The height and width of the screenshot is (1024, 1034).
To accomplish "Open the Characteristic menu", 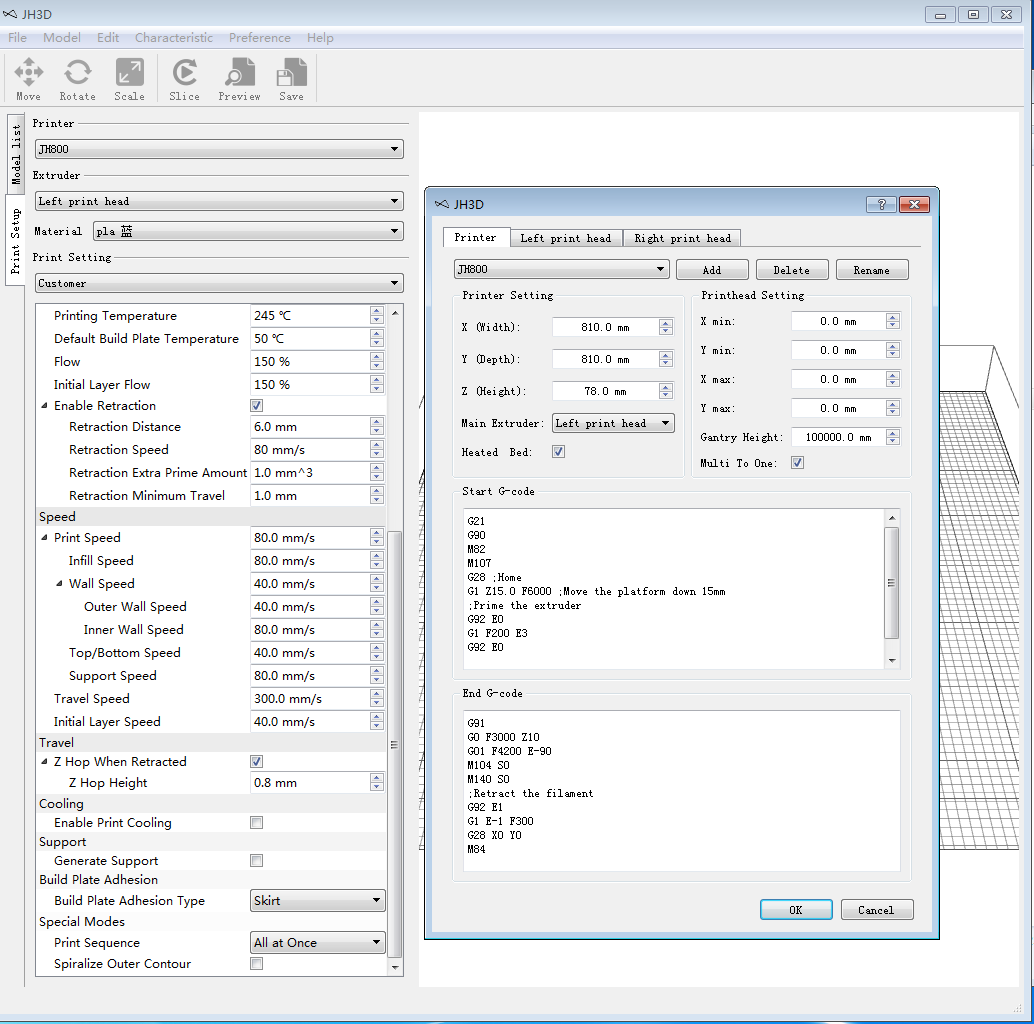I will (x=174, y=38).
